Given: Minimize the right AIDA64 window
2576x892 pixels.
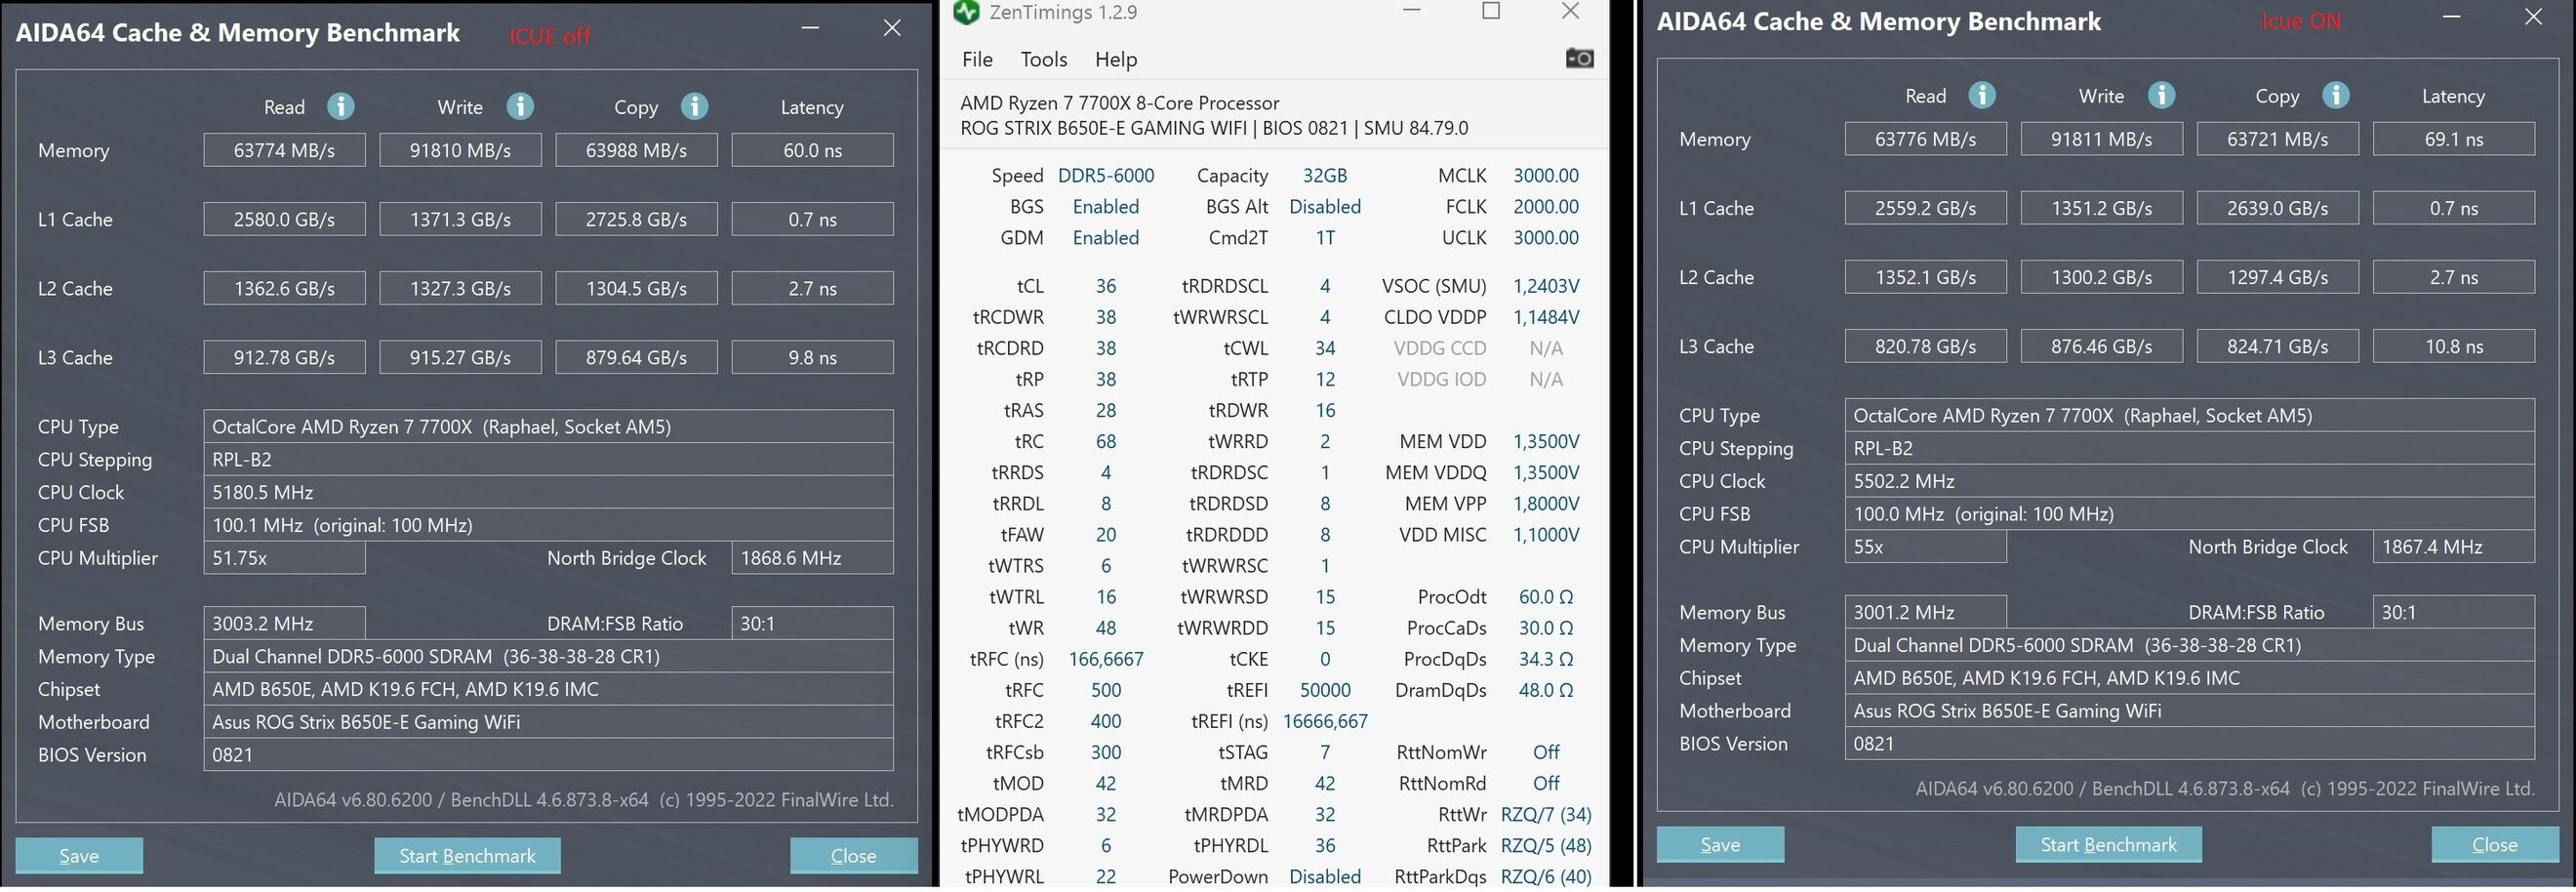Looking at the screenshot, I should [x=2451, y=17].
